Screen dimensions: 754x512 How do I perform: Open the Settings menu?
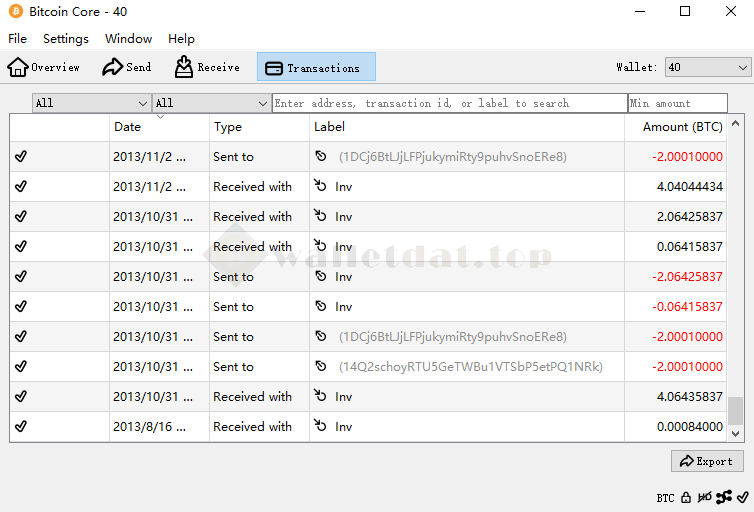[x=66, y=38]
